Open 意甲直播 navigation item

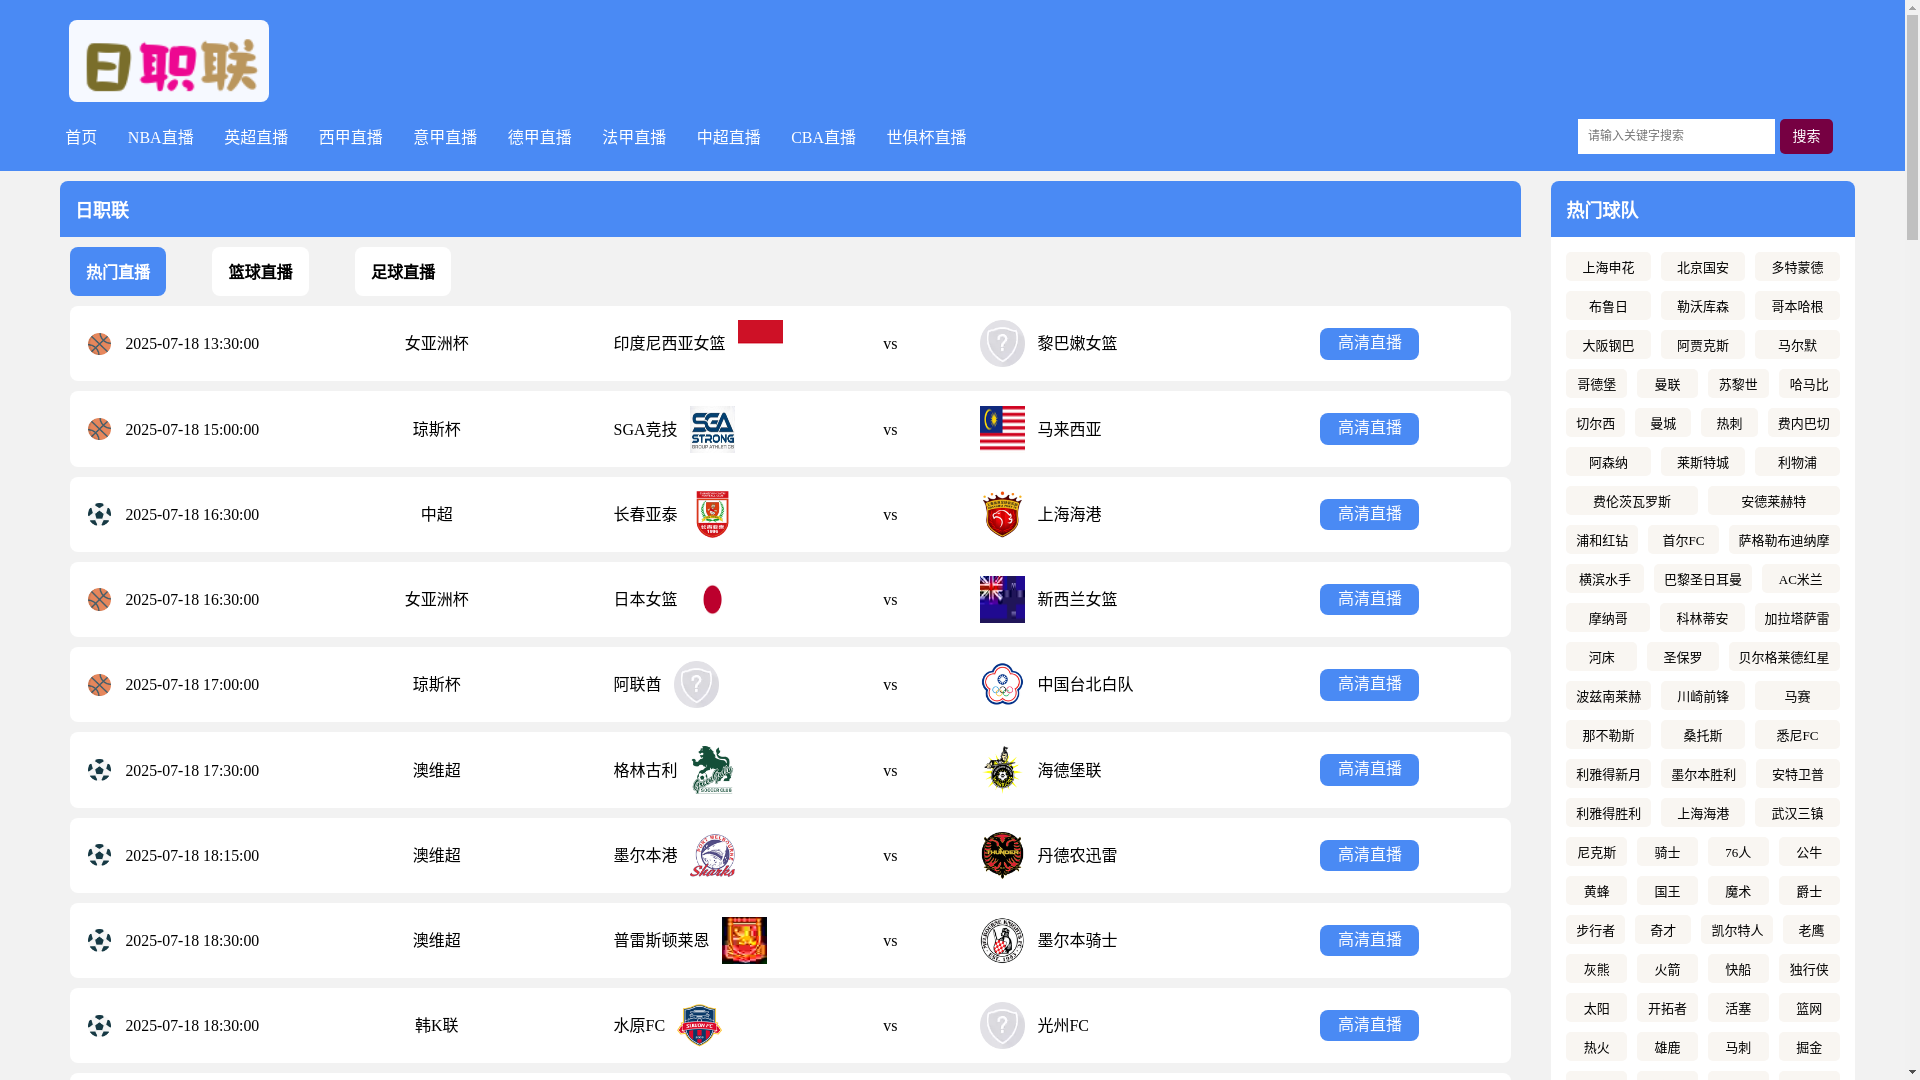(x=445, y=137)
